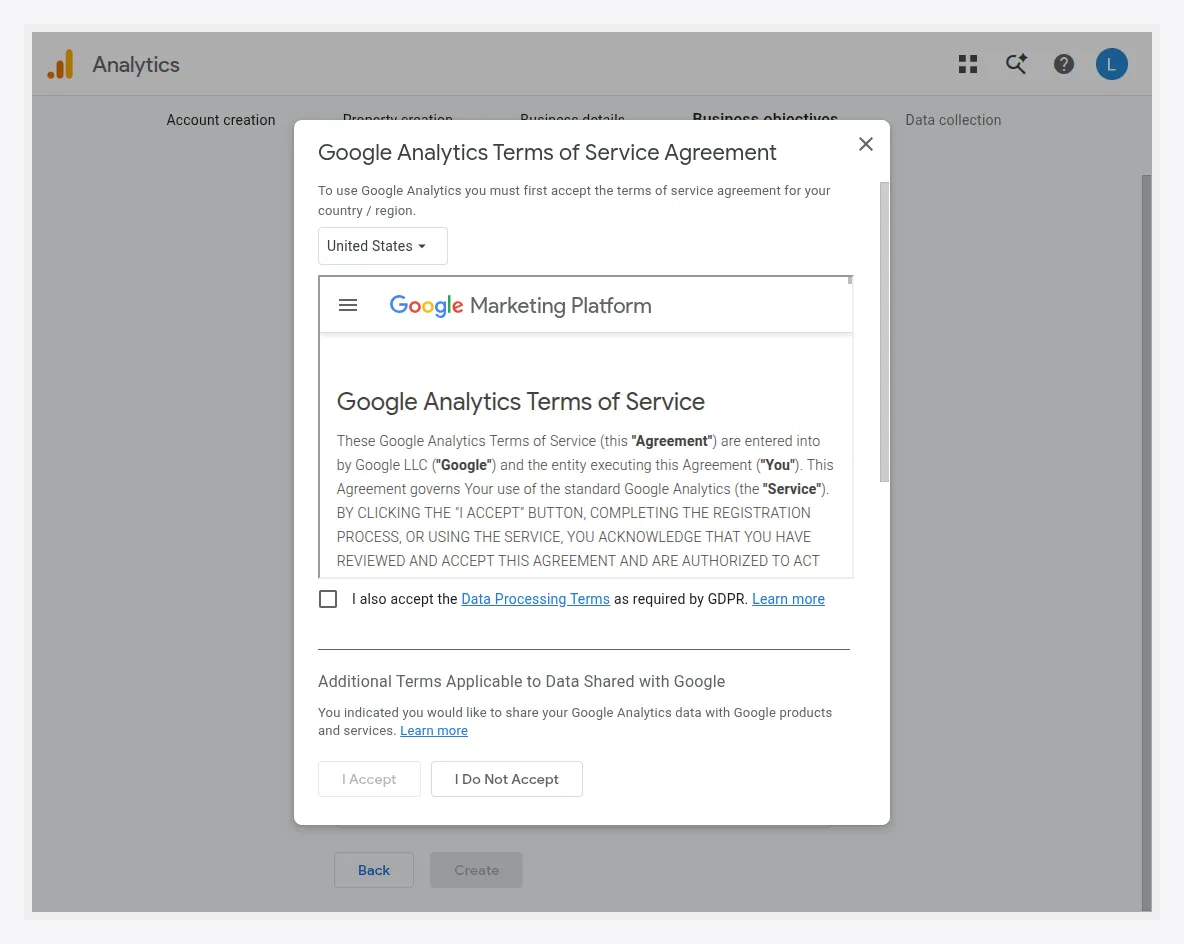Click the I Do Not Accept button

tap(507, 779)
